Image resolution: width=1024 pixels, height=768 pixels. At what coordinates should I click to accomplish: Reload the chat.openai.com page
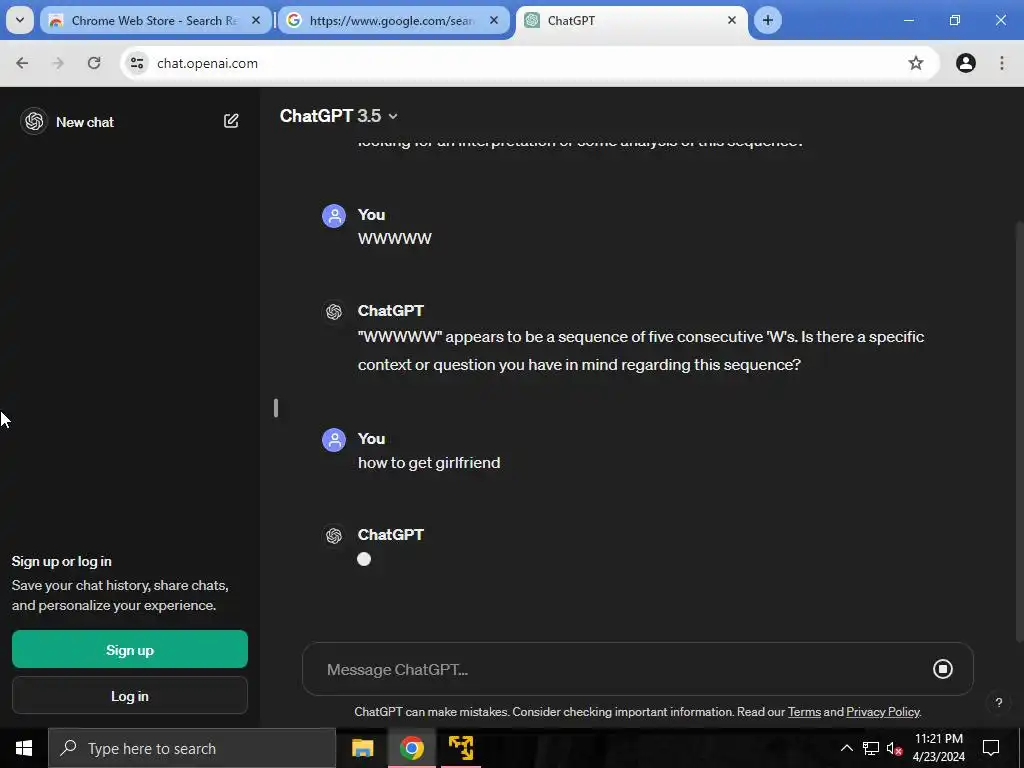94,63
